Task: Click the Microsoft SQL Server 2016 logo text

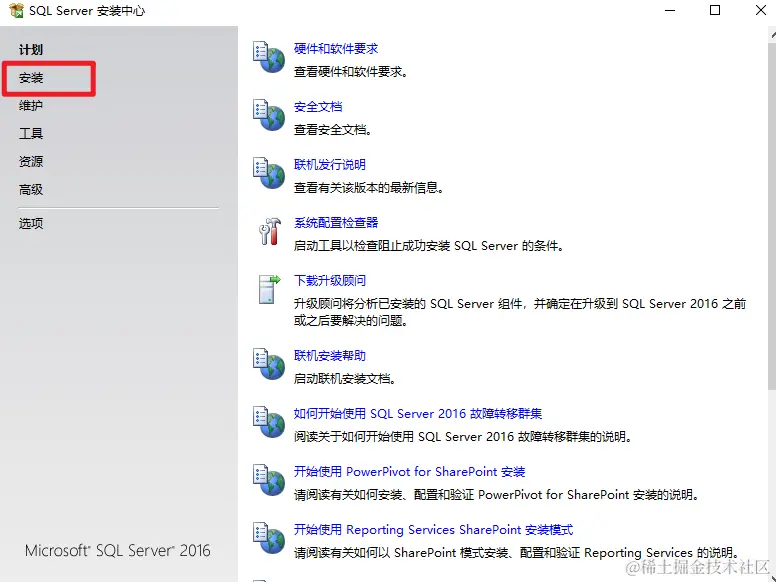Action: (118, 550)
